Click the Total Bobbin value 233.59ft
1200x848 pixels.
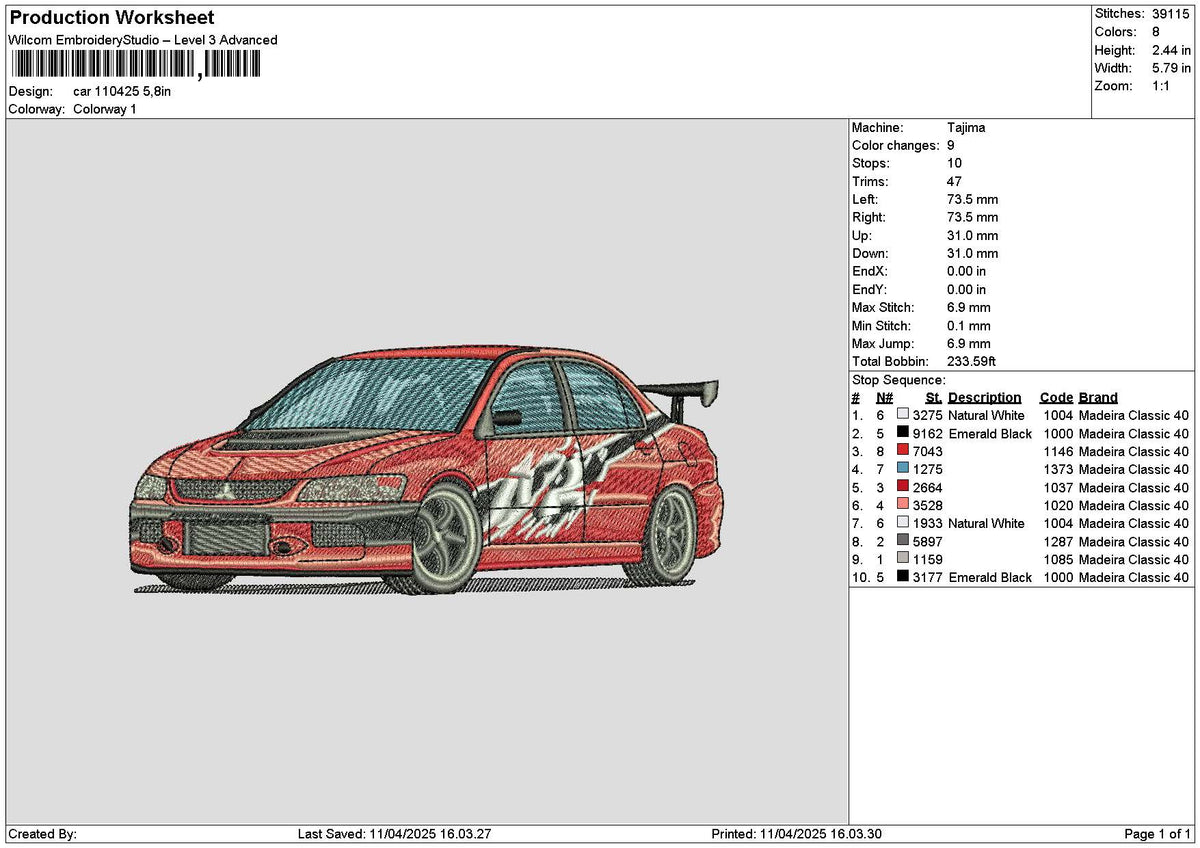971,362
